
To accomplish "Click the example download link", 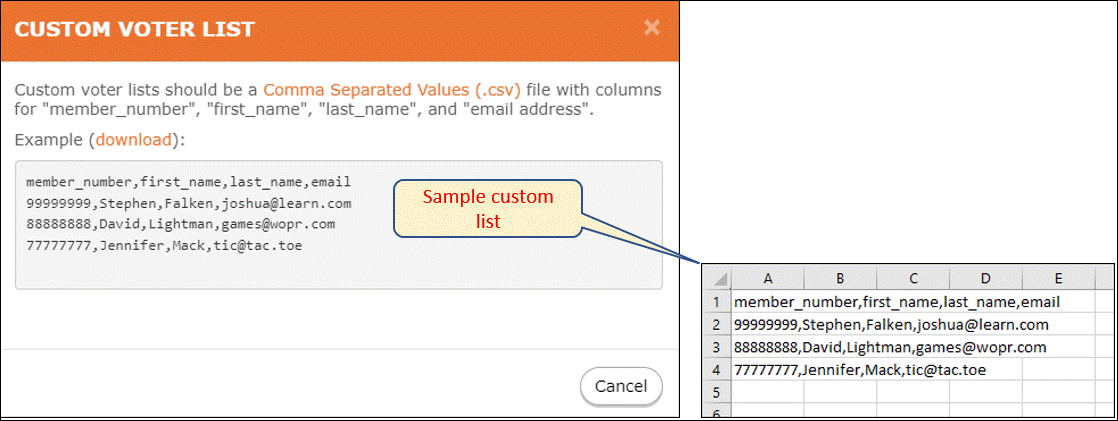I will coord(134,140).
